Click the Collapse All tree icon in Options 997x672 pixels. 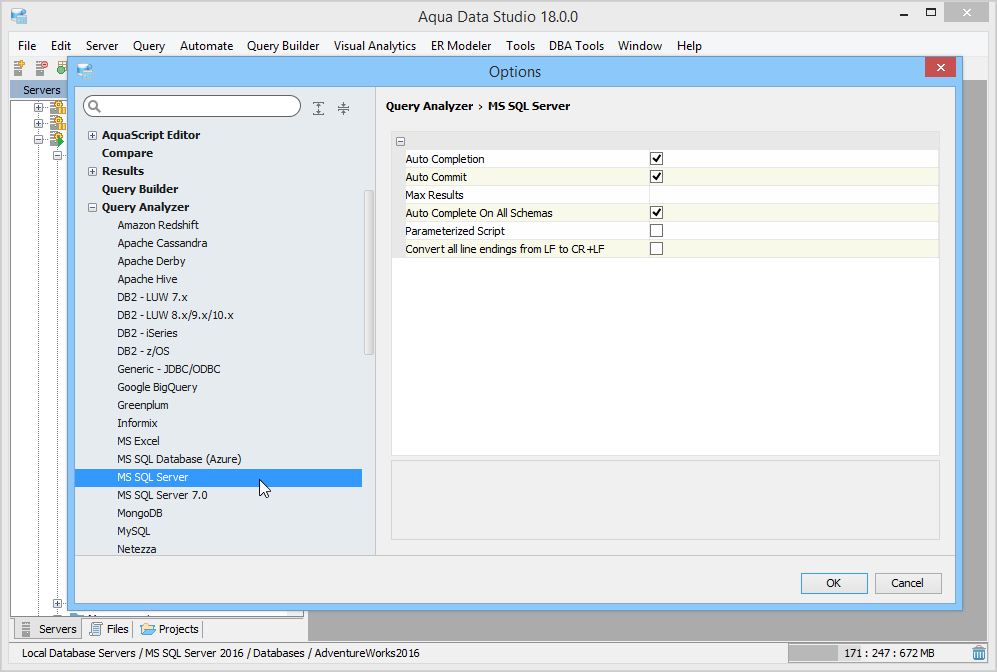tap(343, 108)
